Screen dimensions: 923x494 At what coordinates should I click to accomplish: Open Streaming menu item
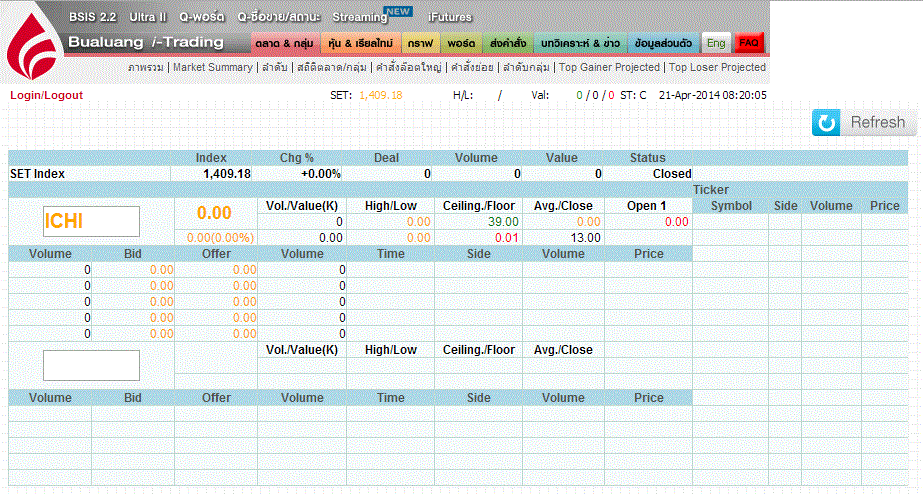pyautogui.click(x=360, y=17)
